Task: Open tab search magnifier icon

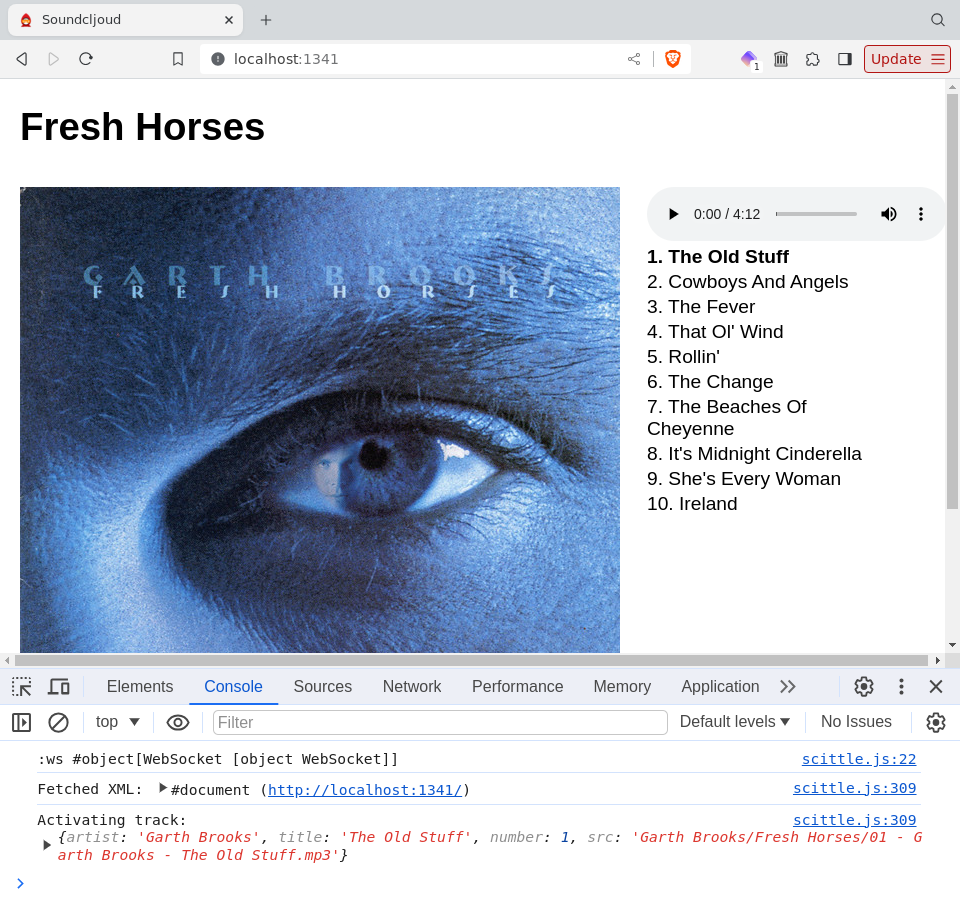Action: 937,20
